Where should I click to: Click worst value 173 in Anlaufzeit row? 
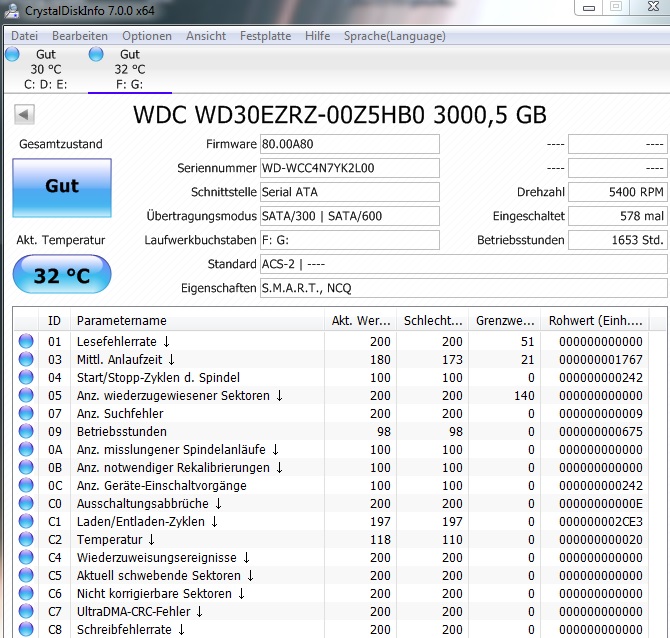[452, 359]
